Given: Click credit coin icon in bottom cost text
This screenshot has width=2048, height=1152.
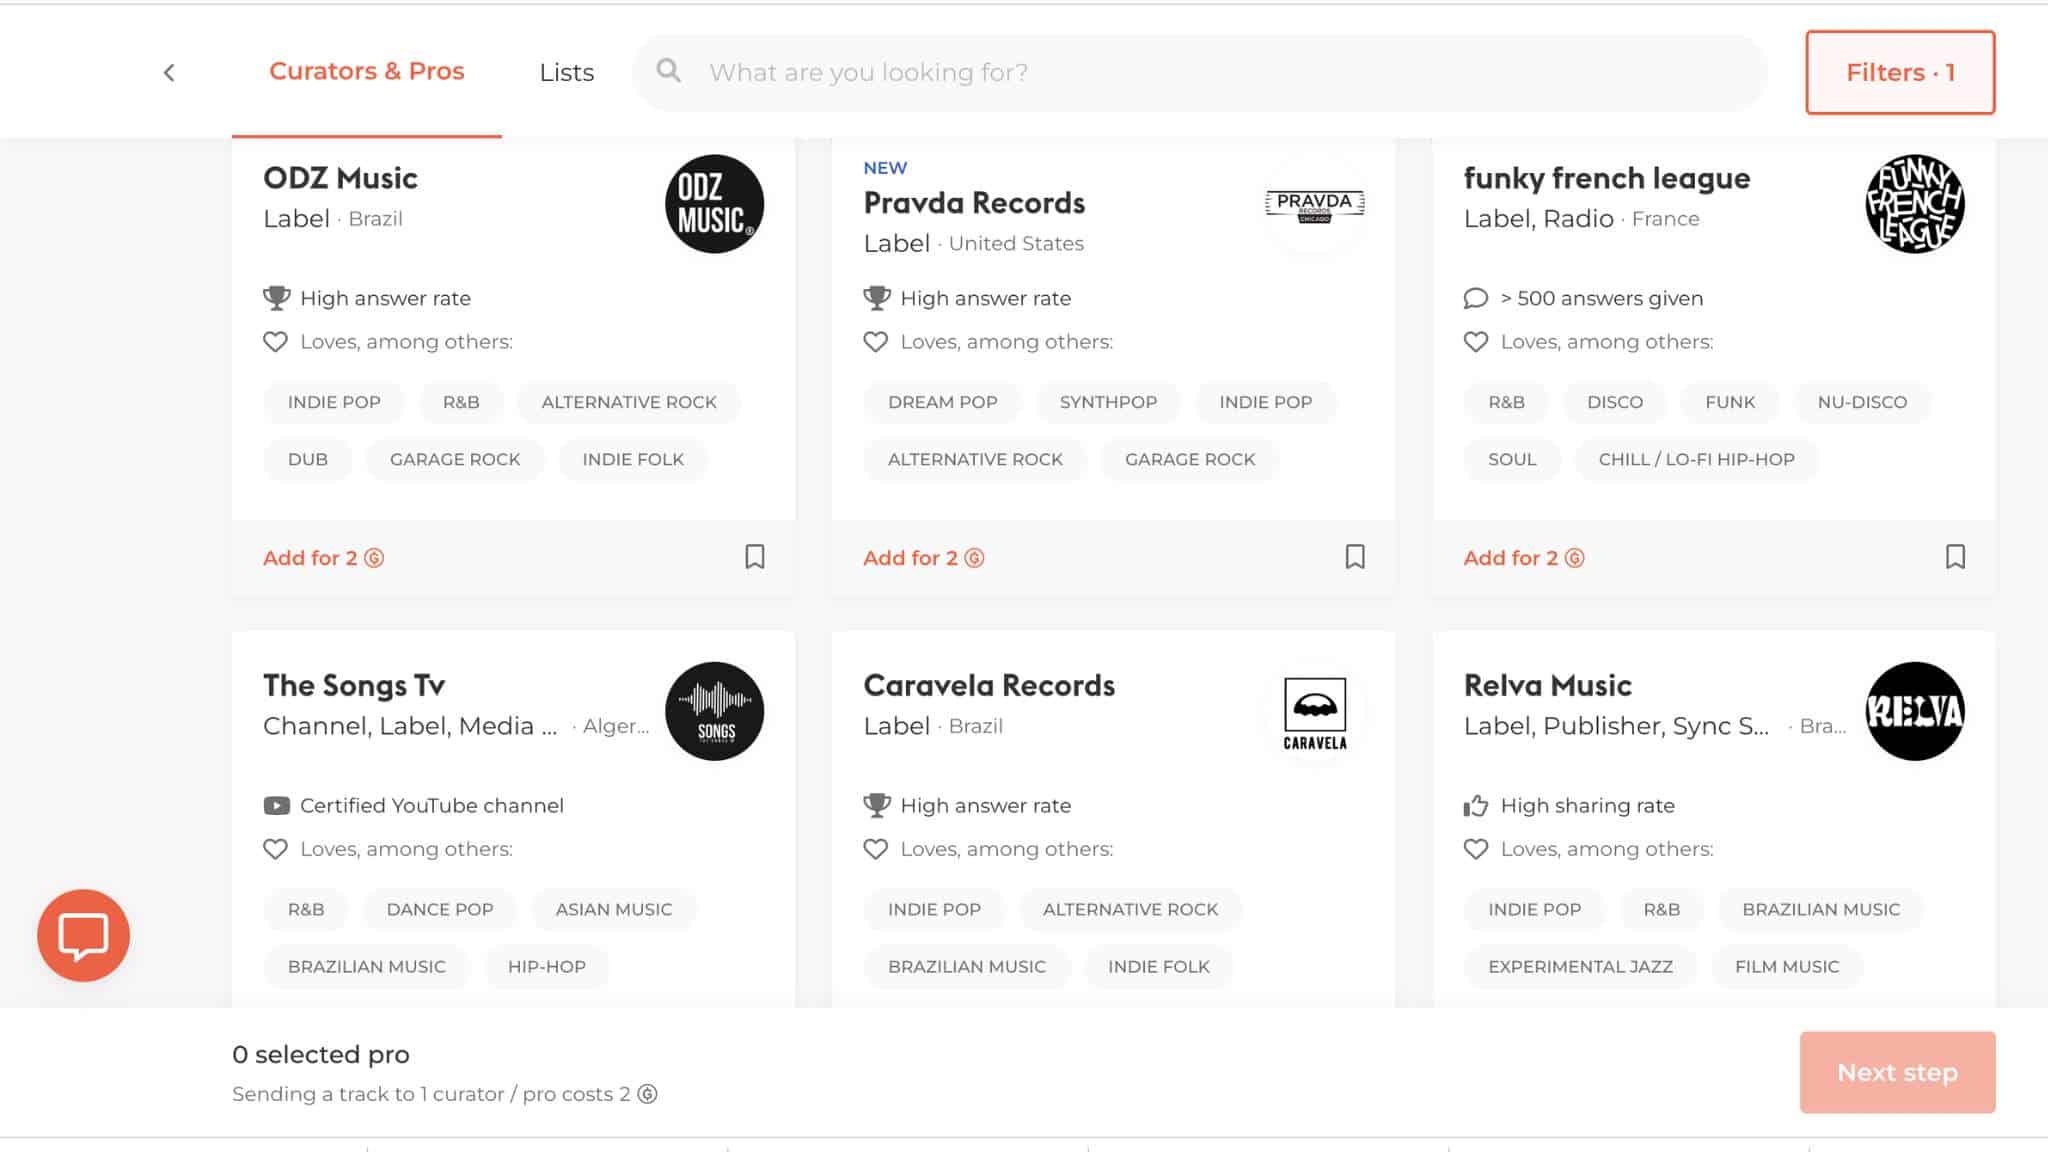Looking at the screenshot, I should click(x=648, y=1094).
